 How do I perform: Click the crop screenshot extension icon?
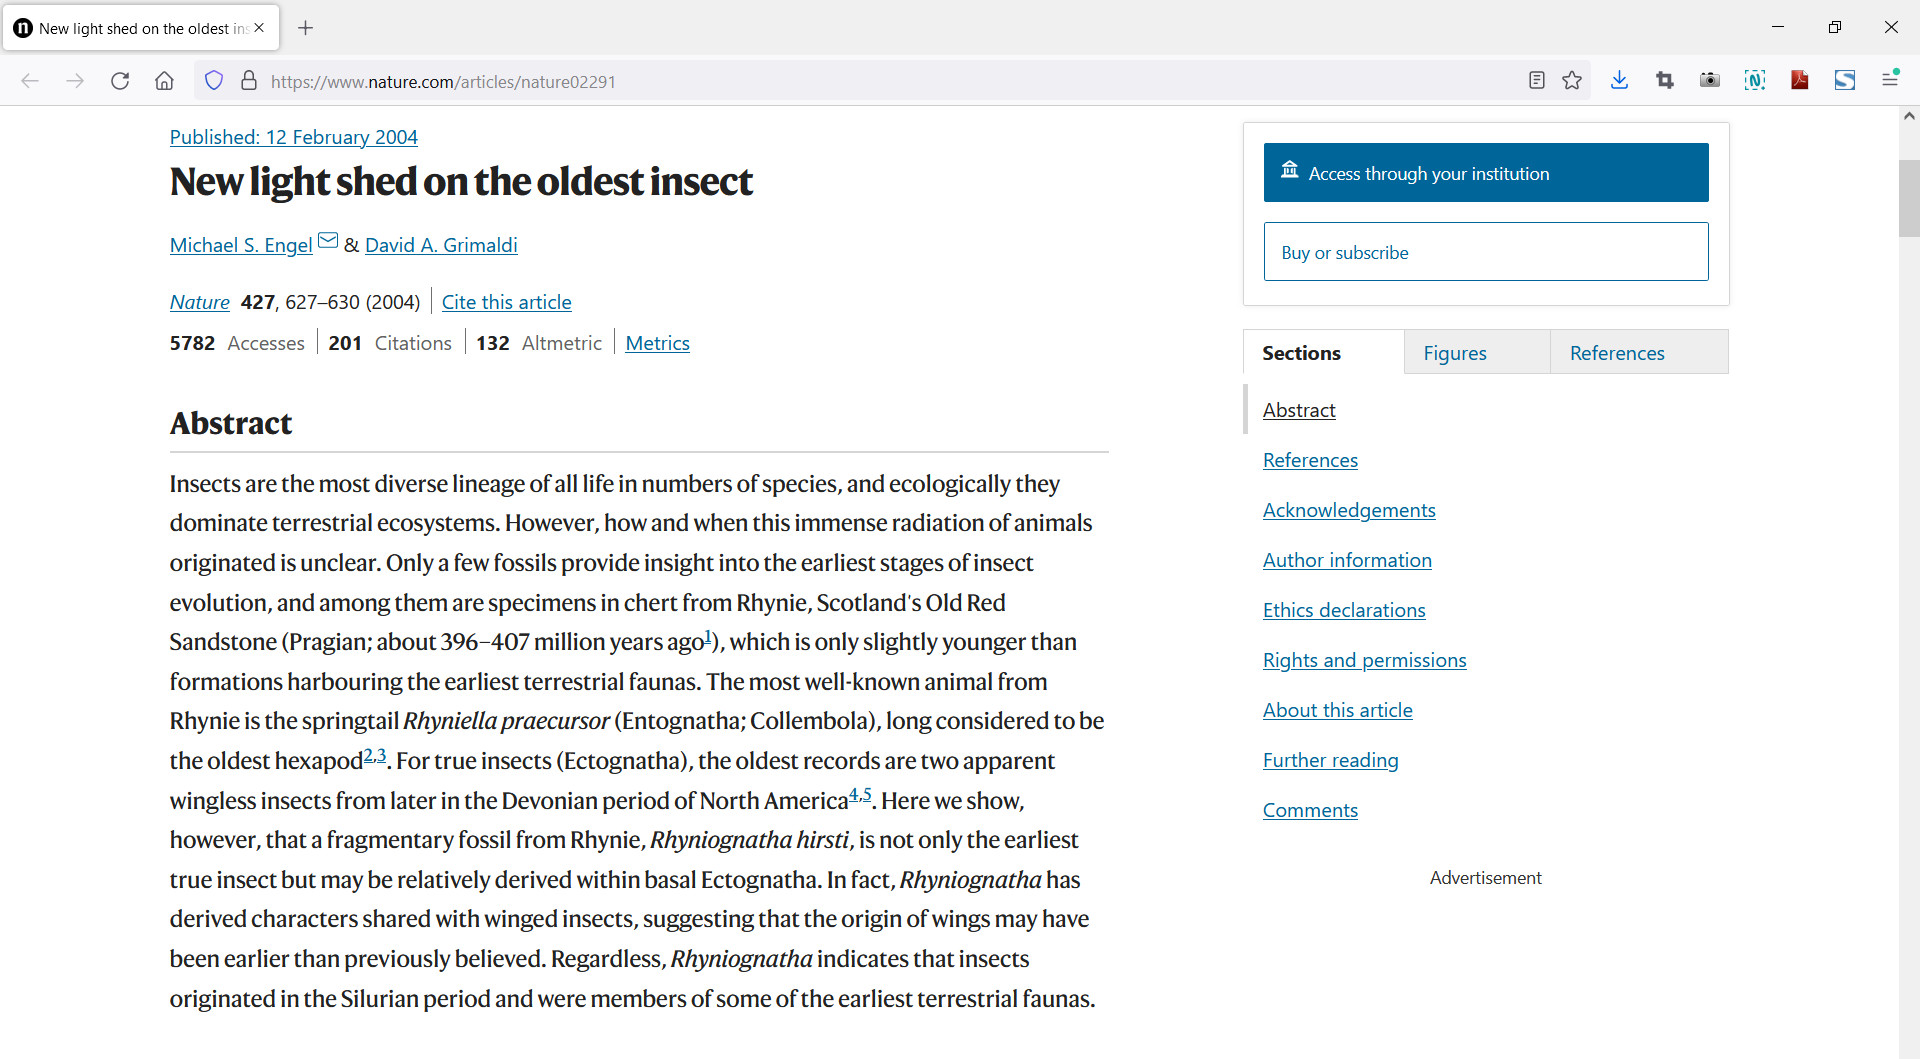point(1665,81)
